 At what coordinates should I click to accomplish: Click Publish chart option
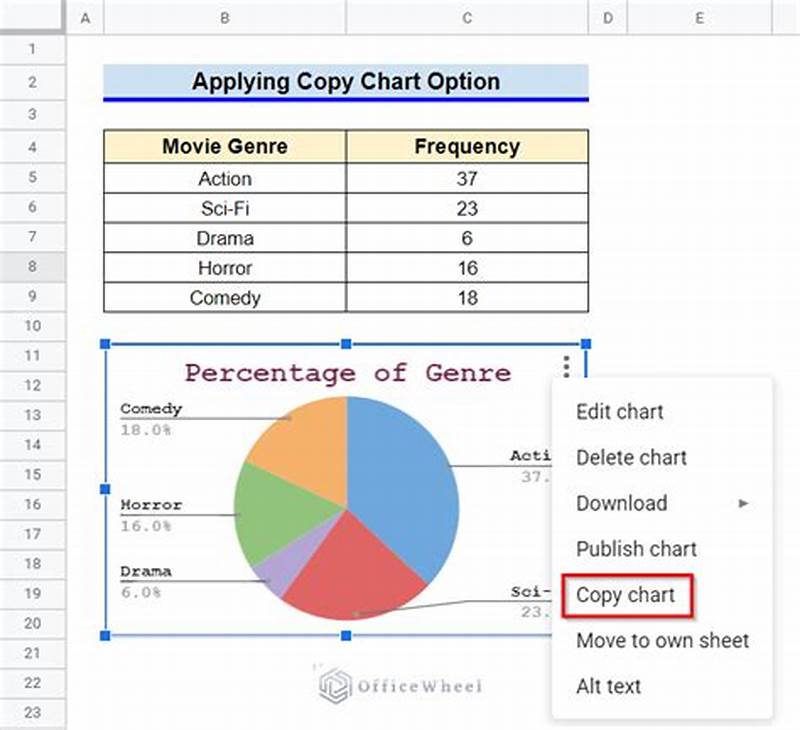pyautogui.click(x=637, y=549)
